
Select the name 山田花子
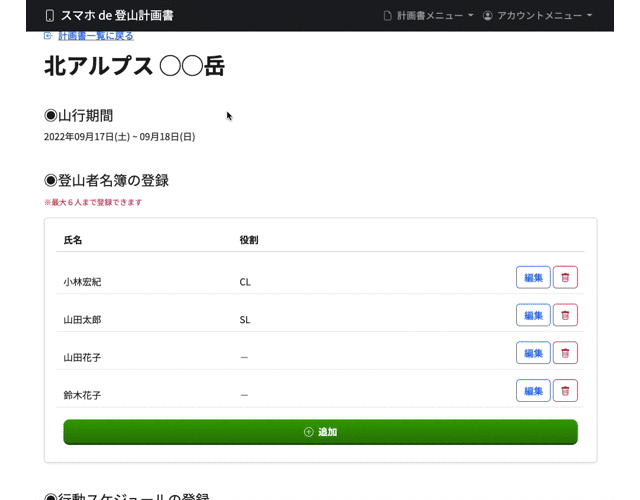pyautogui.click(x=82, y=358)
